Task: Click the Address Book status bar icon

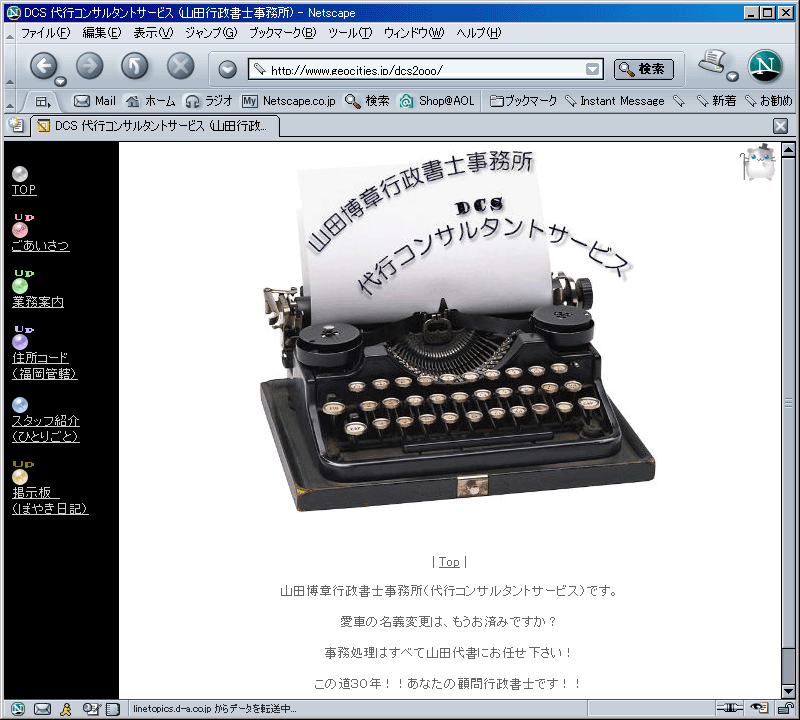Action: [113, 709]
